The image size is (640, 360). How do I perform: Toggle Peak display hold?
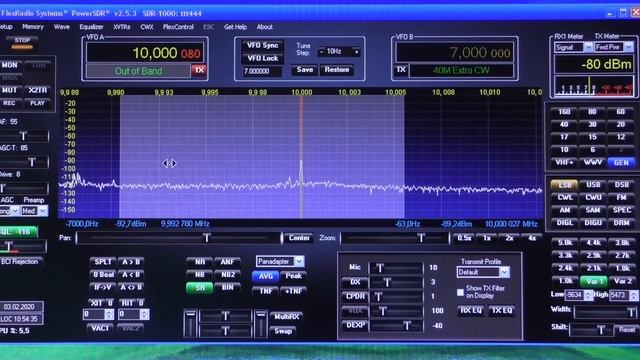coord(293,276)
